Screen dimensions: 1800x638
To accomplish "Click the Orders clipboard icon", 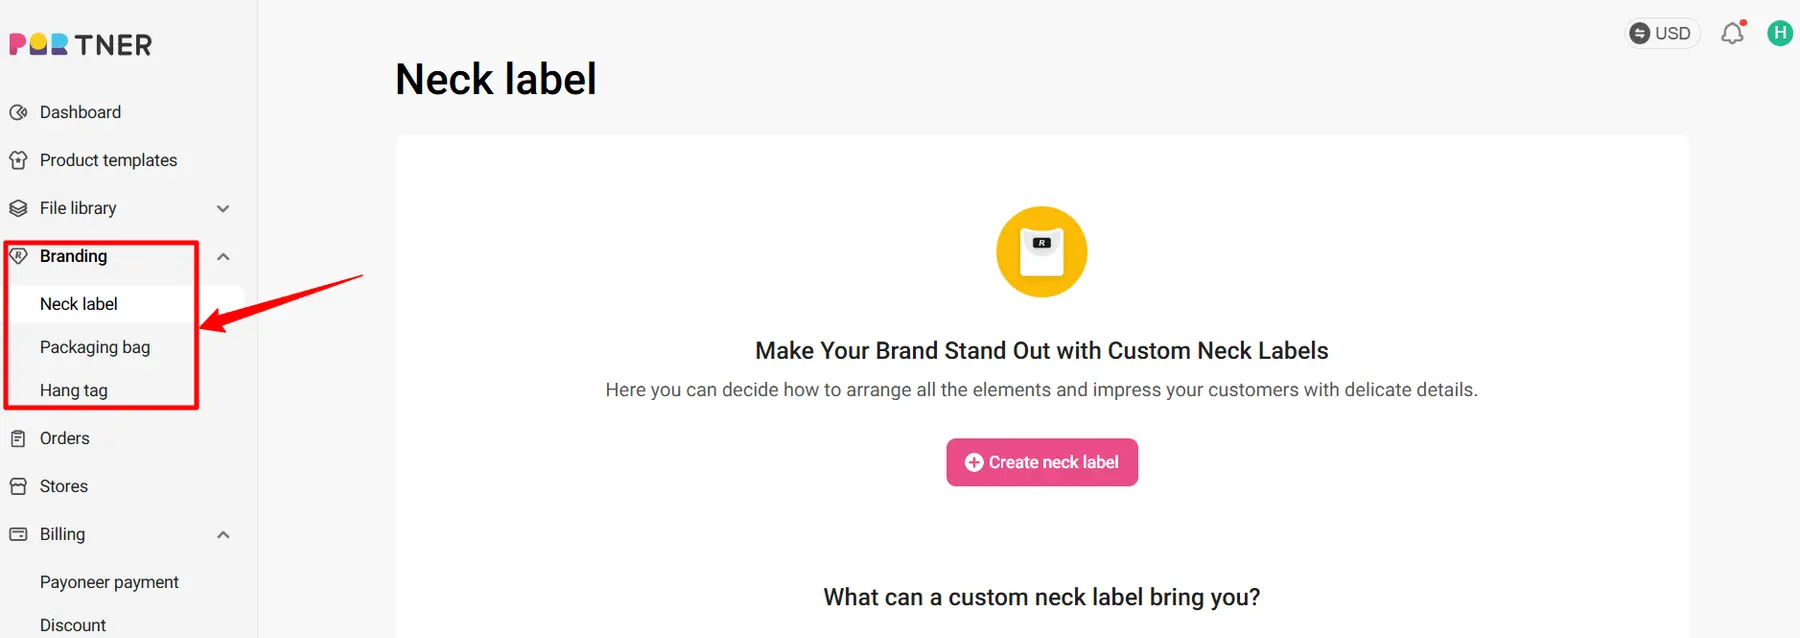I will [18, 438].
